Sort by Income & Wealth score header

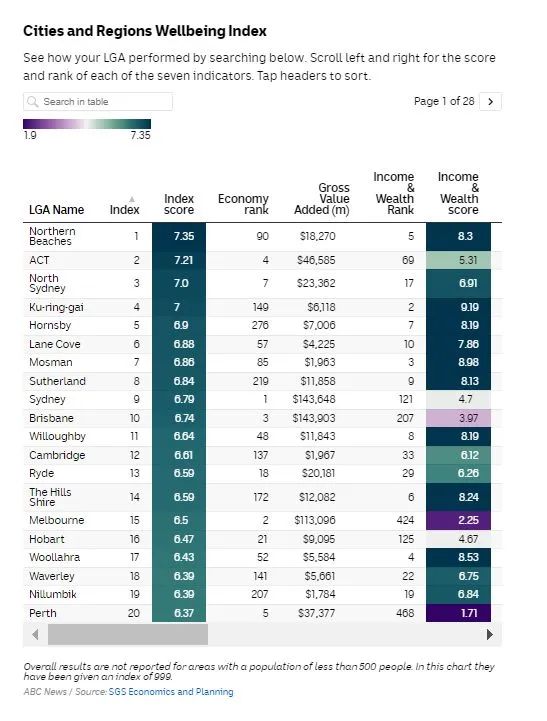pos(458,193)
